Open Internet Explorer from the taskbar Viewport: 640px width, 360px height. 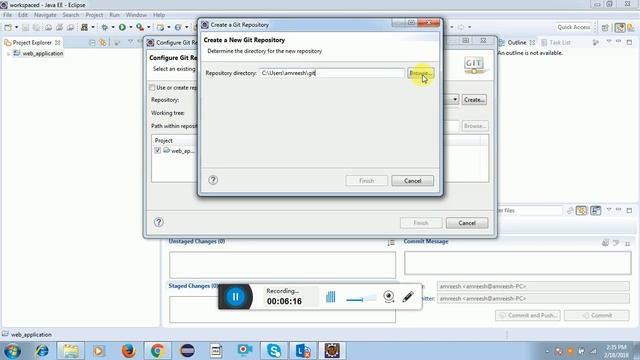point(42,351)
